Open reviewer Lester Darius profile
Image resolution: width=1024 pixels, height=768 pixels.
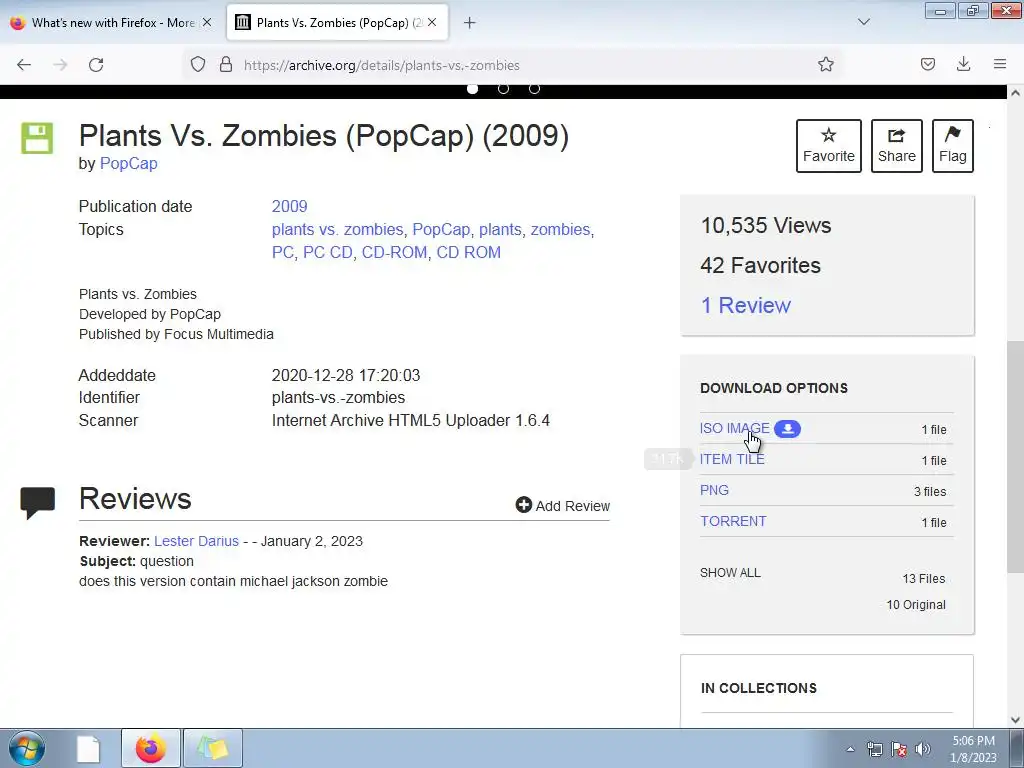click(x=197, y=541)
